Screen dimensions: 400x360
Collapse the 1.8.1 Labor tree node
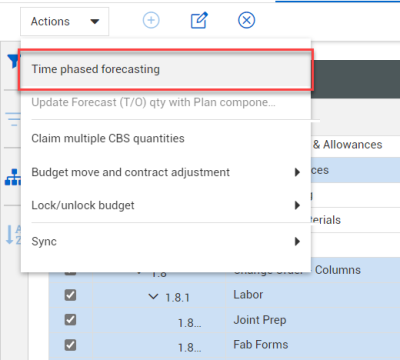click(153, 296)
